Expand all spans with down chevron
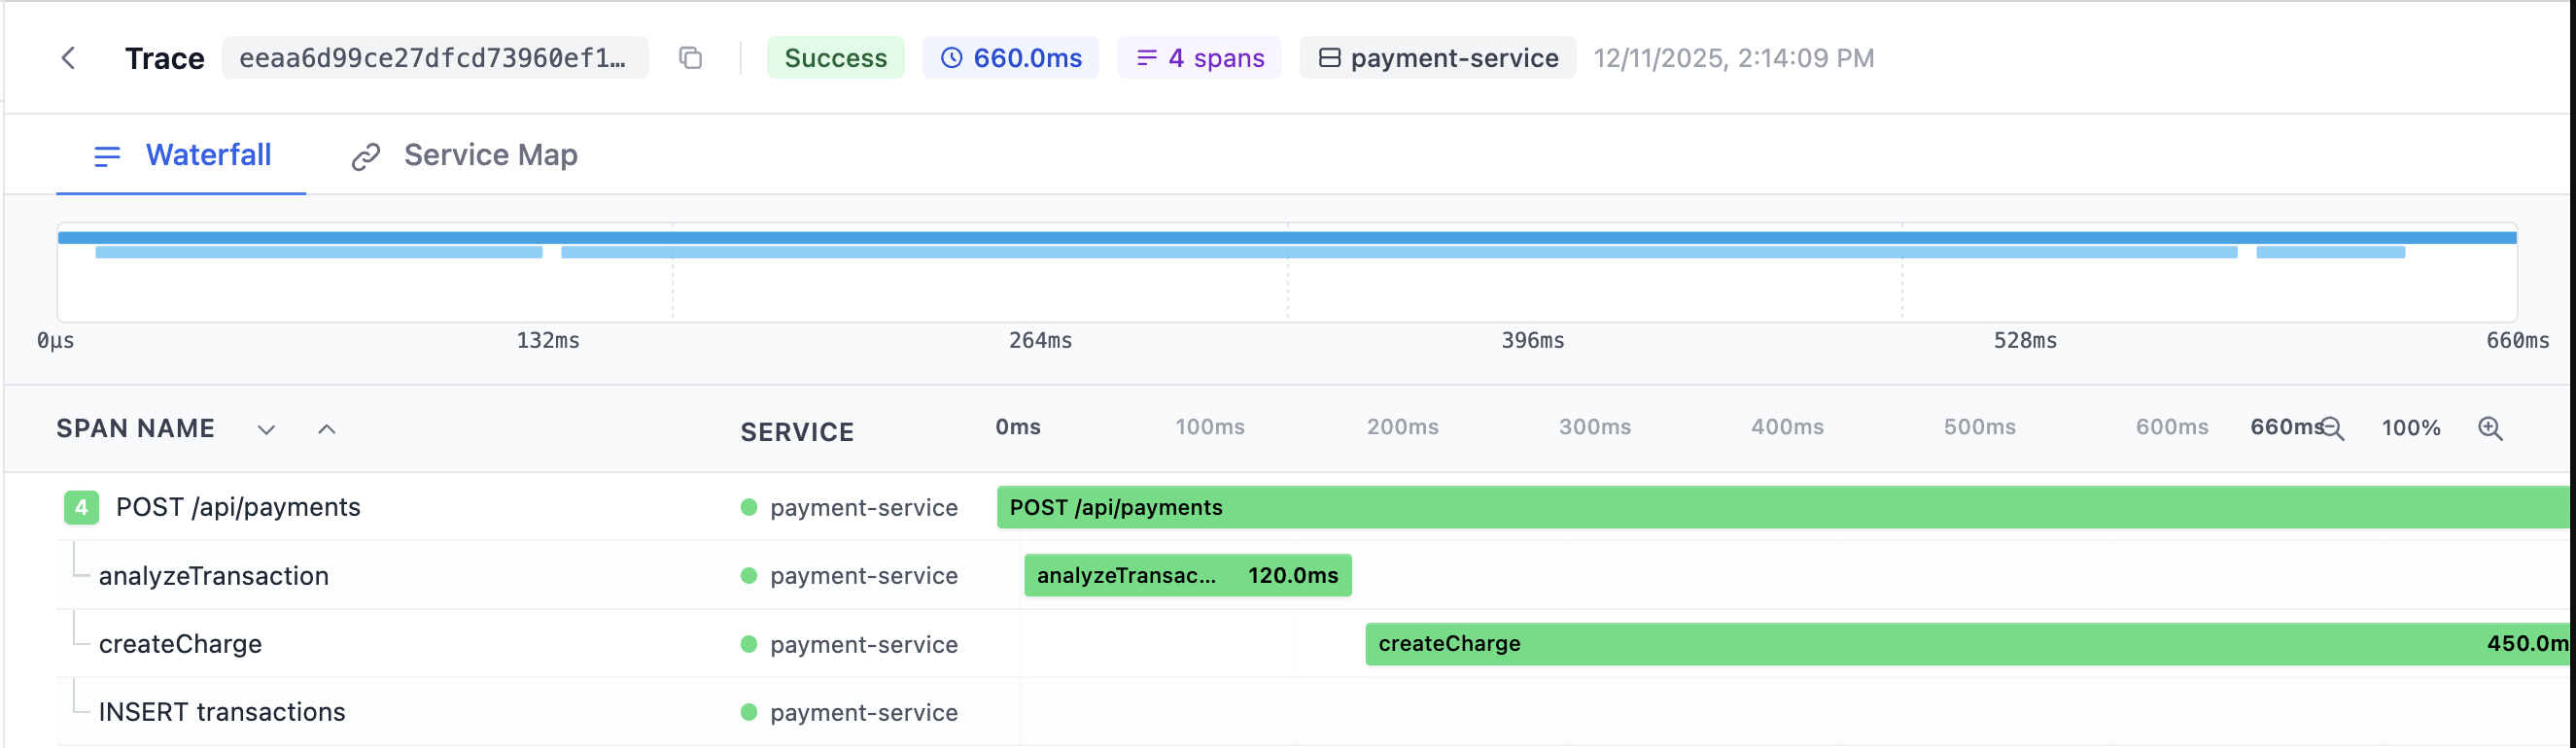 [x=266, y=430]
